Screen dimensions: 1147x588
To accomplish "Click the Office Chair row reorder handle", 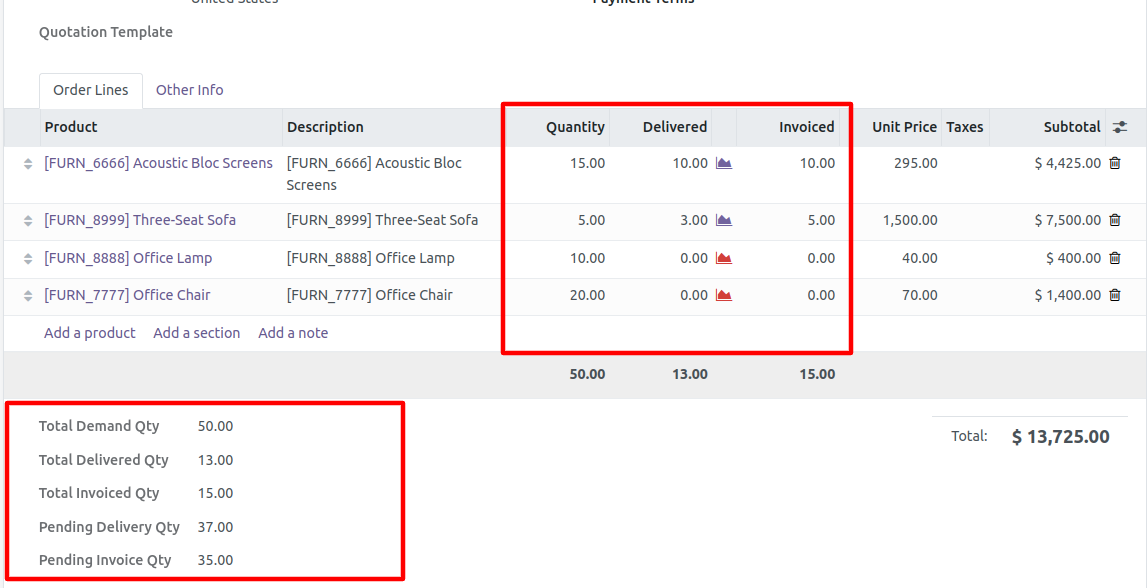I will coord(28,296).
